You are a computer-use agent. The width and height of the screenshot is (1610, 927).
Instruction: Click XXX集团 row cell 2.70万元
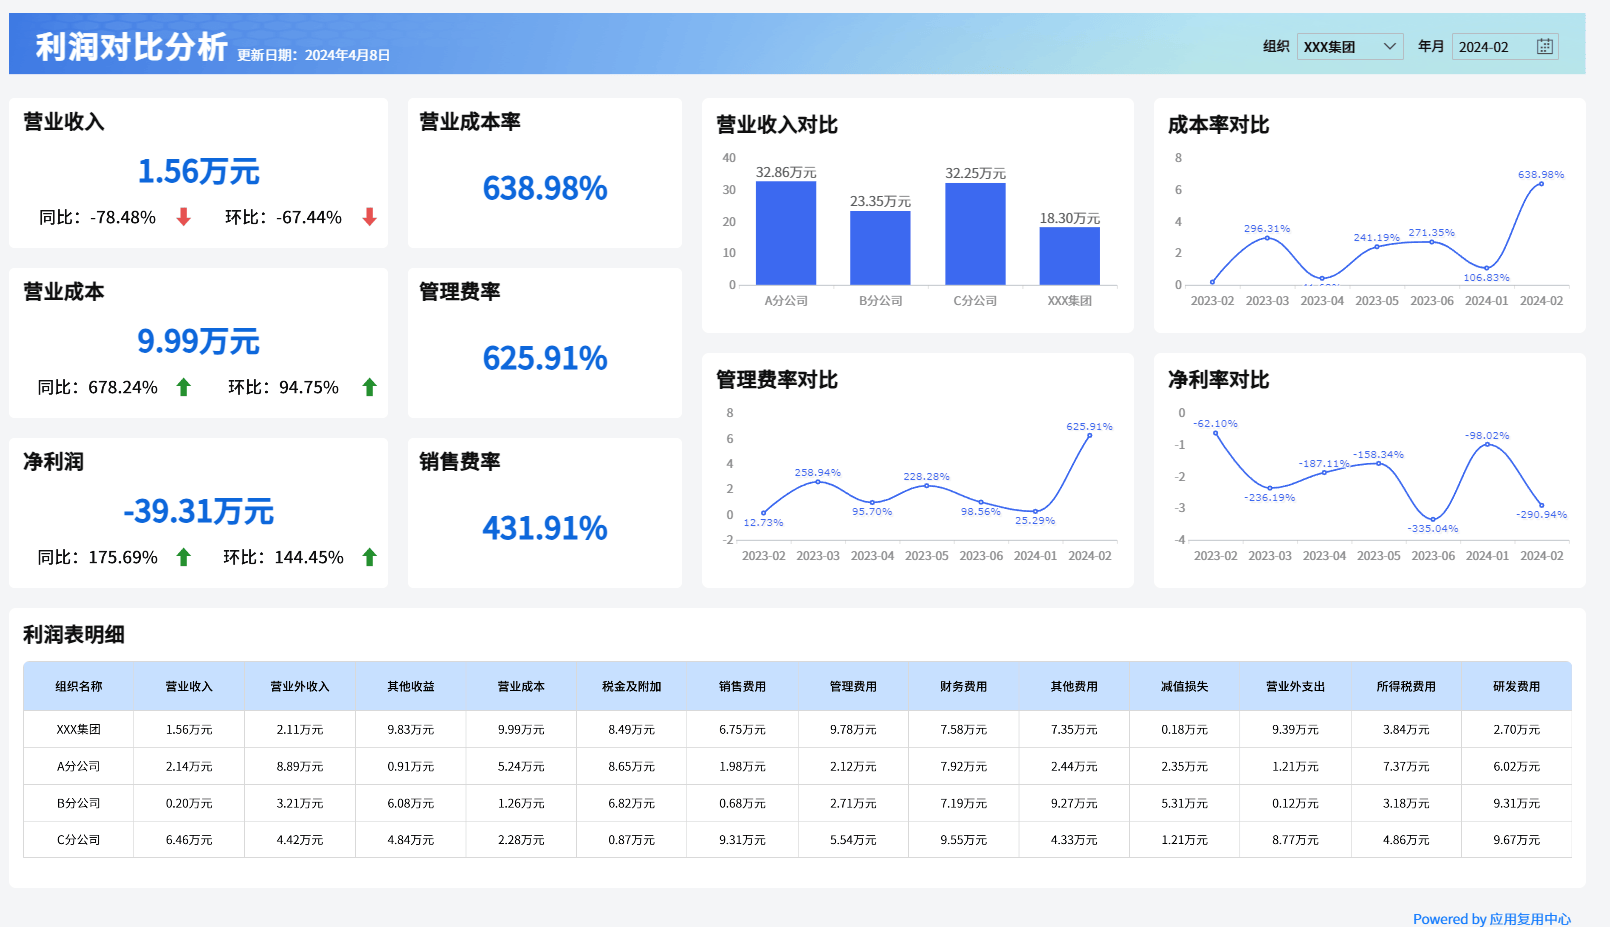click(x=1516, y=729)
